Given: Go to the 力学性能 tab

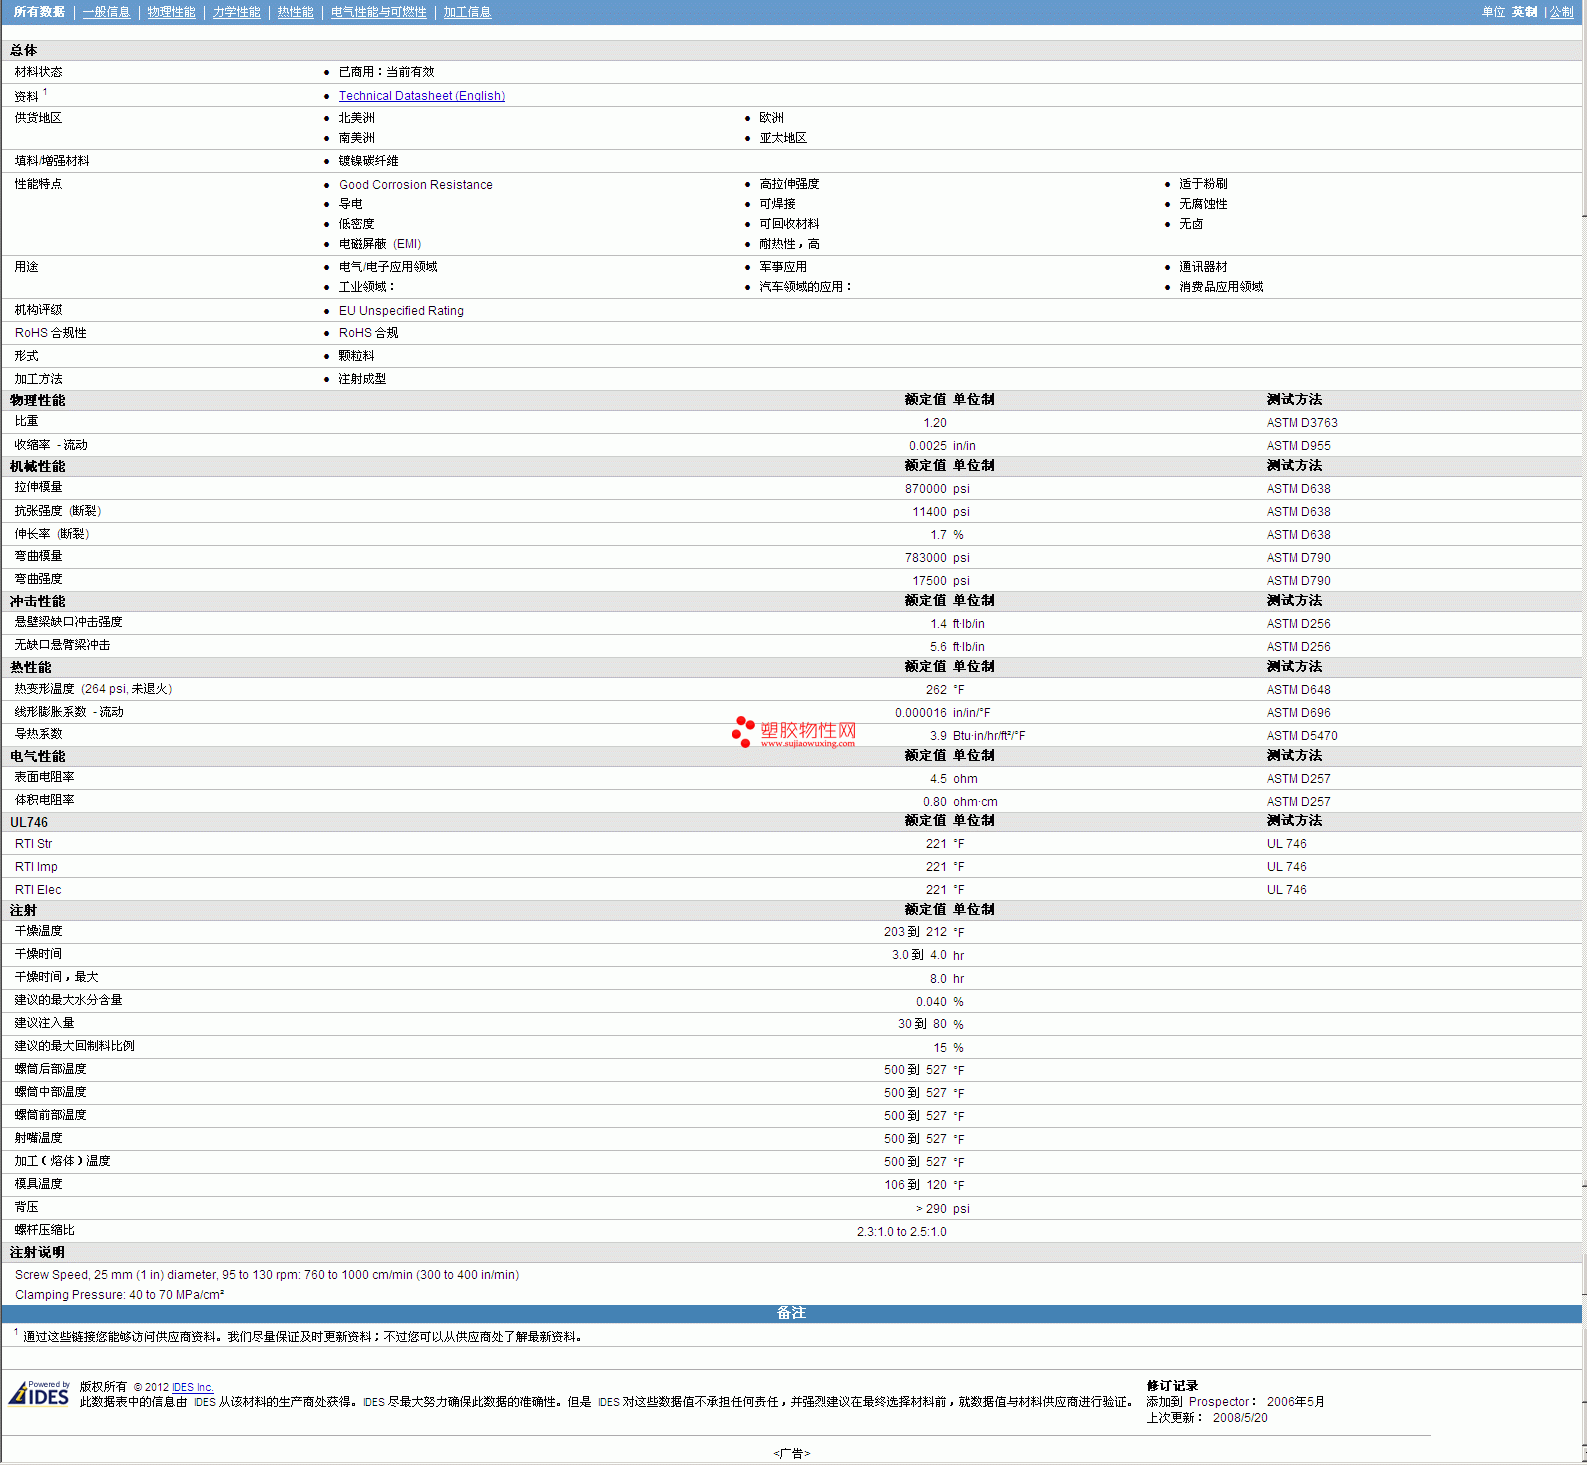Looking at the screenshot, I should [x=236, y=12].
